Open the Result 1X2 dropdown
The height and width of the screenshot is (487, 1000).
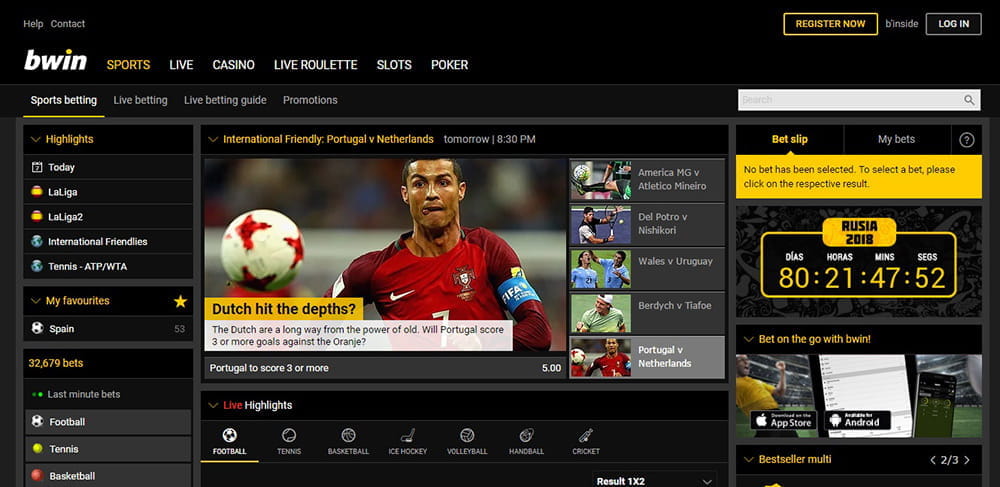654,481
